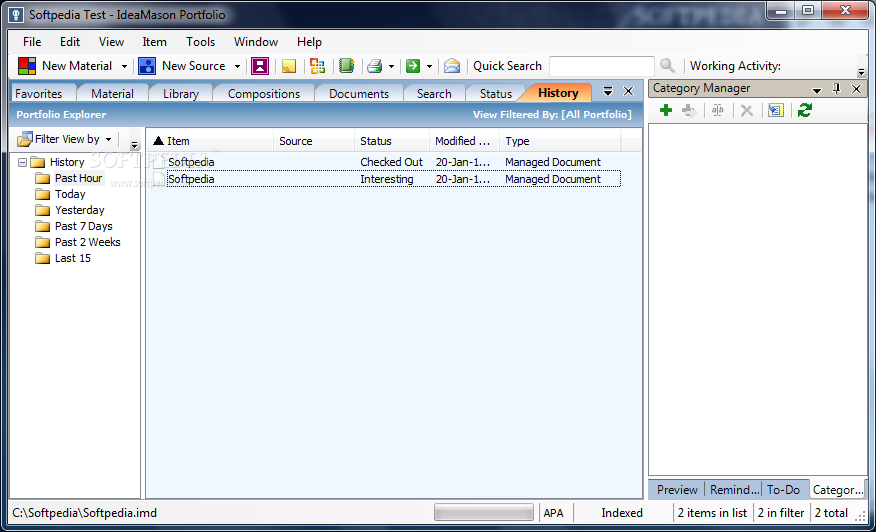Sort by the Type column header
This screenshot has width=876, height=532.
click(x=560, y=141)
